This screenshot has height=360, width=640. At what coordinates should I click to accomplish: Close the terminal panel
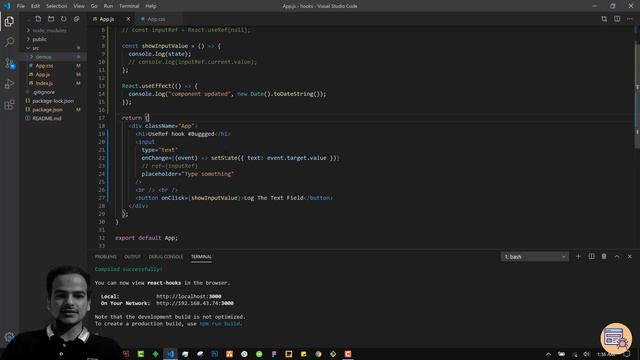click(x=630, y=256)
